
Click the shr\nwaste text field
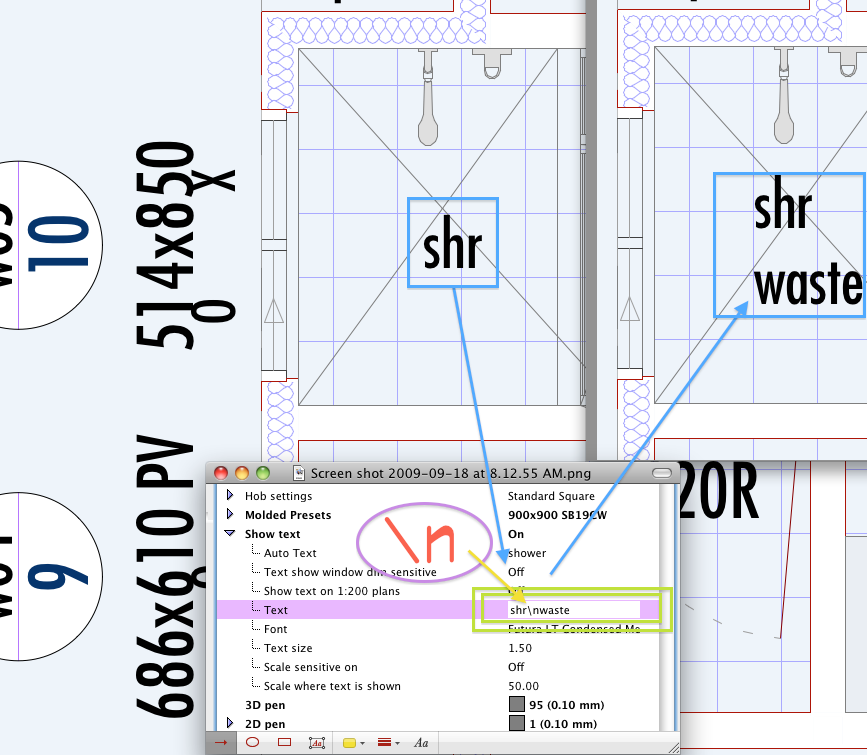573,610
